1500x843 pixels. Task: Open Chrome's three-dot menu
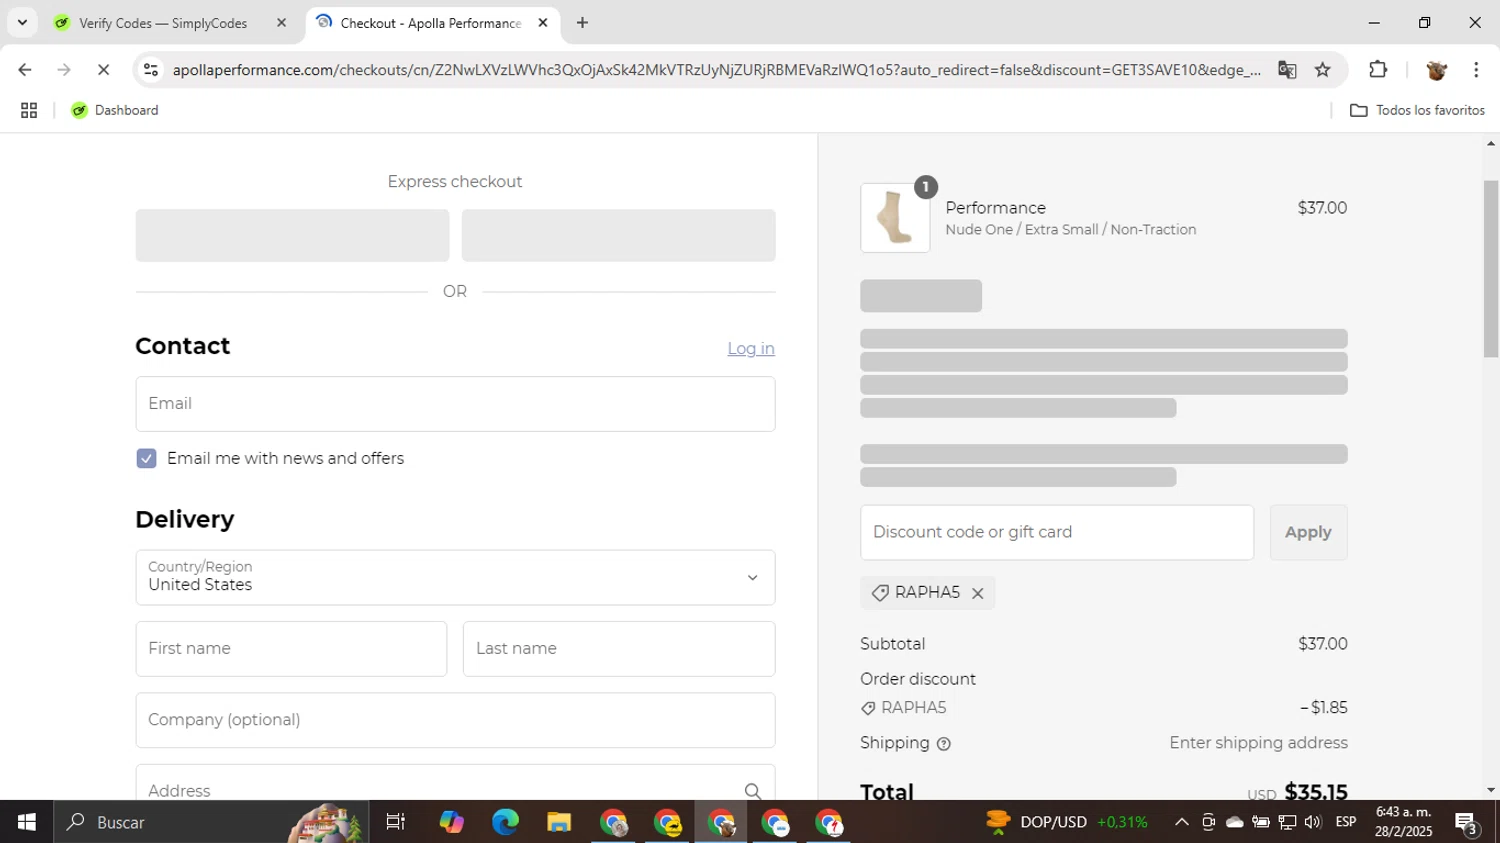point(1476,70)
